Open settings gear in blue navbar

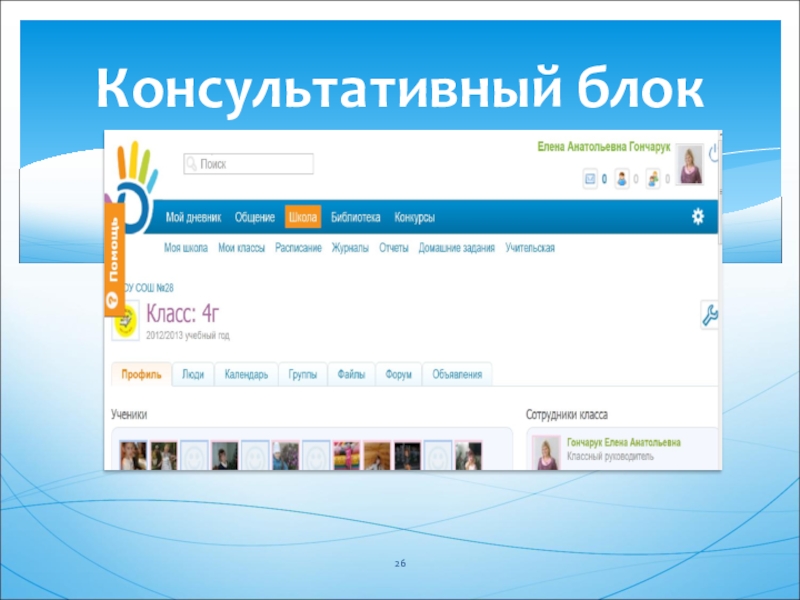[x=698, y=217]
